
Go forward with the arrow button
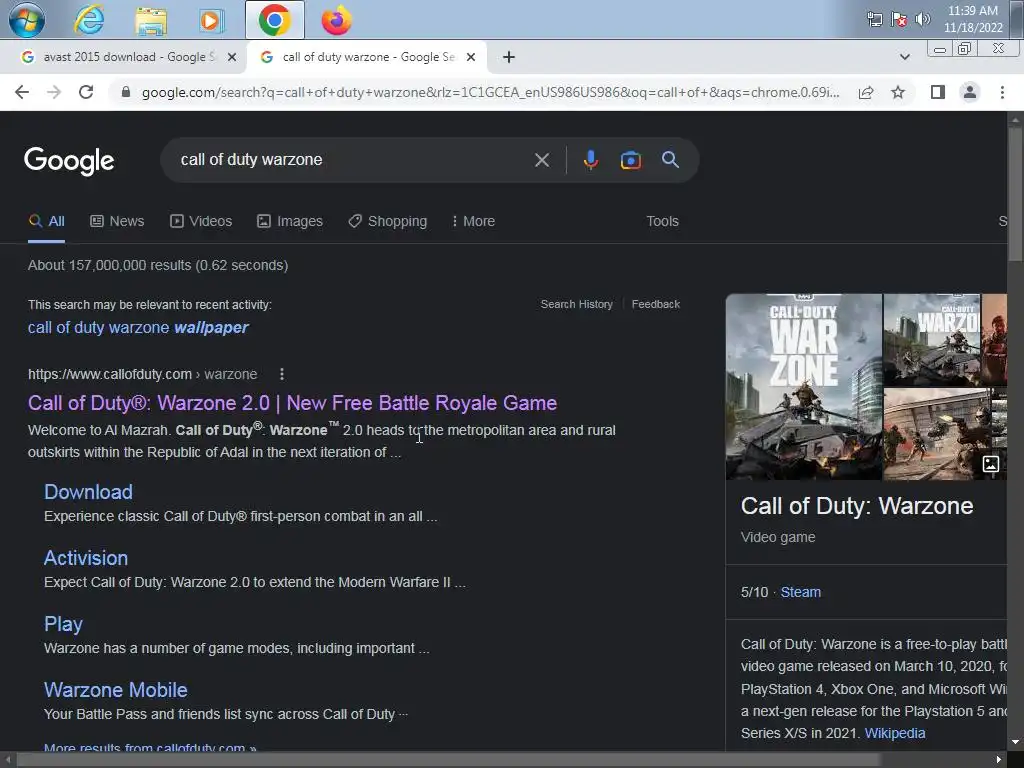tap(54, 92)
